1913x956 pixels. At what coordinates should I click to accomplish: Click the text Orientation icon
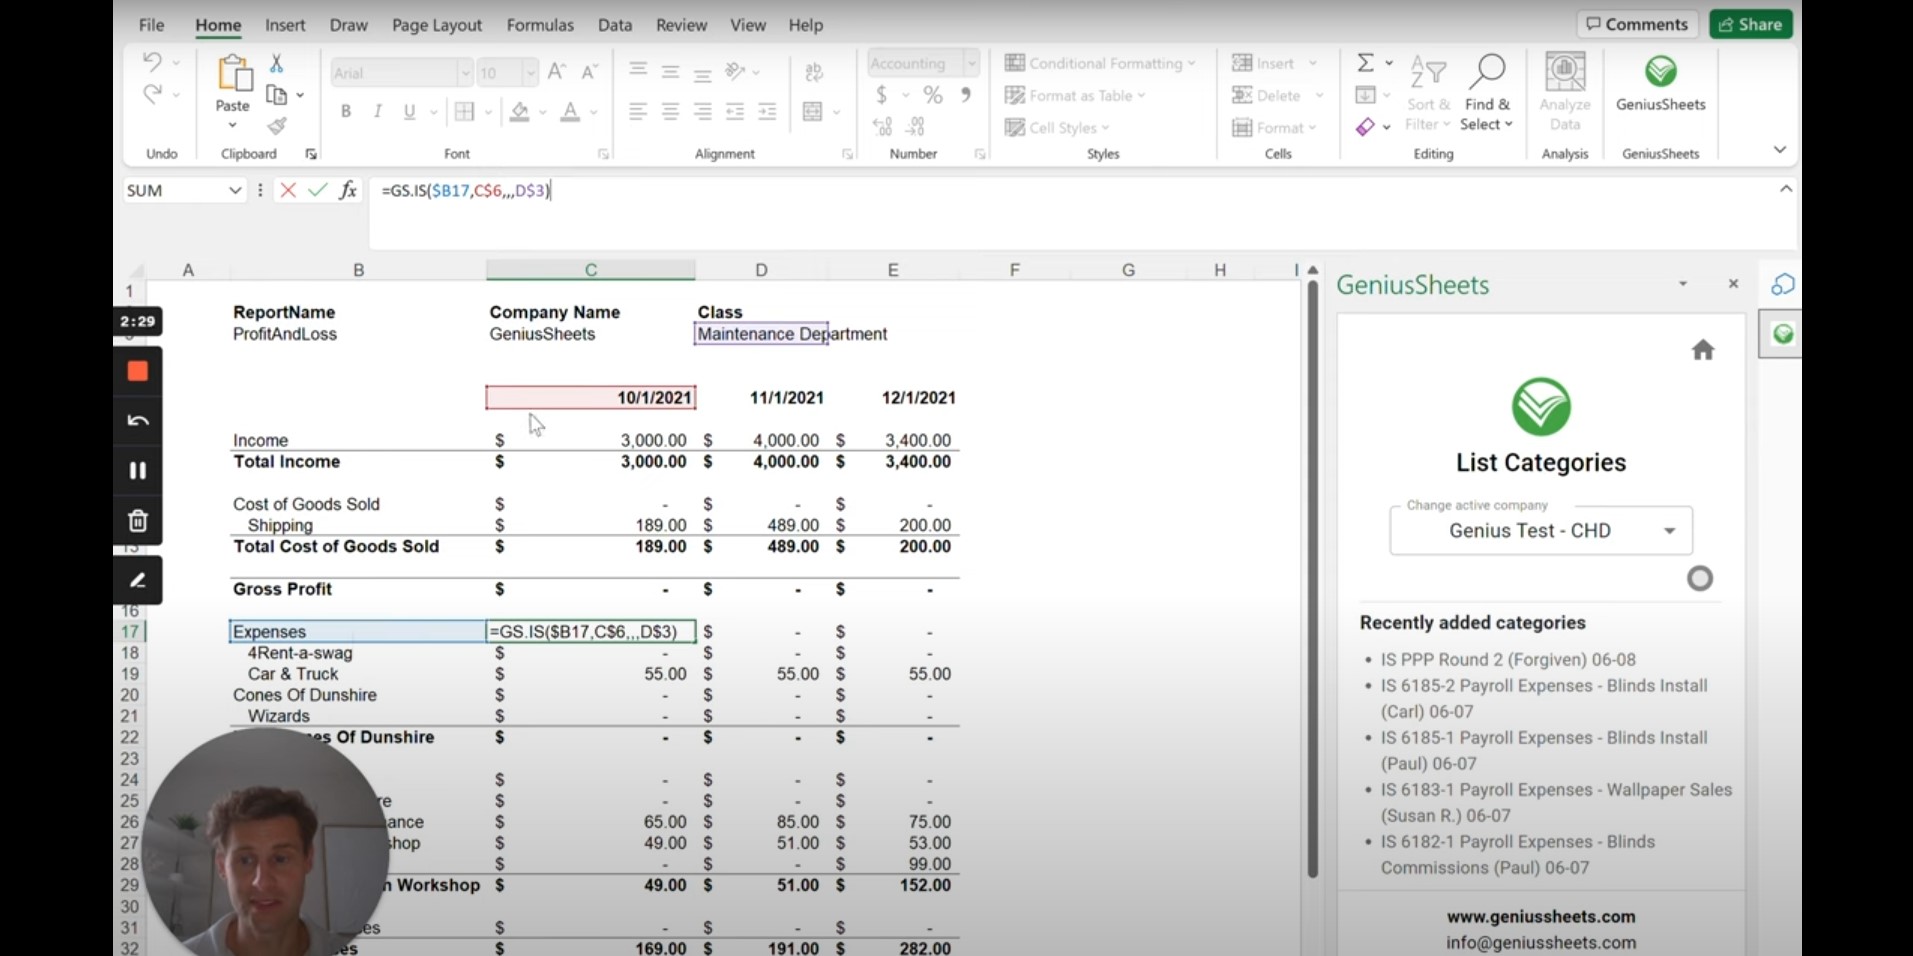[x=735, y=71]
